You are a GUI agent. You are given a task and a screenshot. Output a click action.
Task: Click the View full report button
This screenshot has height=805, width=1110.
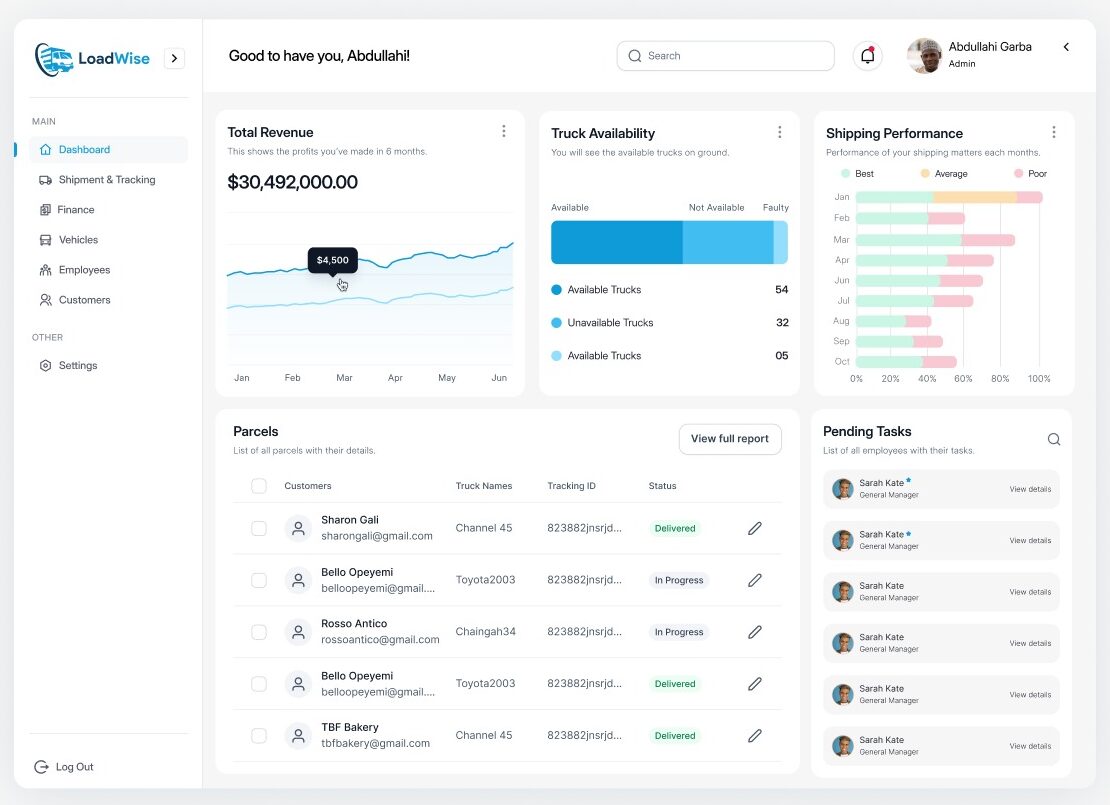coord(729,439)
